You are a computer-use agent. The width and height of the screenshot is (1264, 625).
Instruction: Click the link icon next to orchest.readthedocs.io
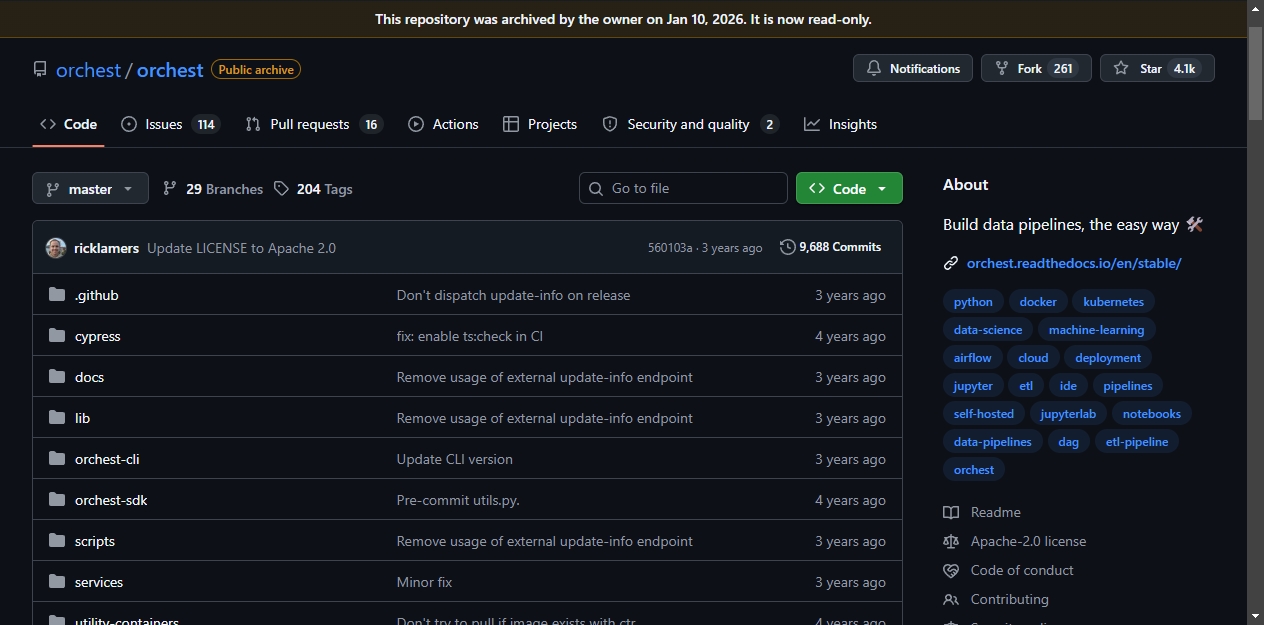point(951,263)
